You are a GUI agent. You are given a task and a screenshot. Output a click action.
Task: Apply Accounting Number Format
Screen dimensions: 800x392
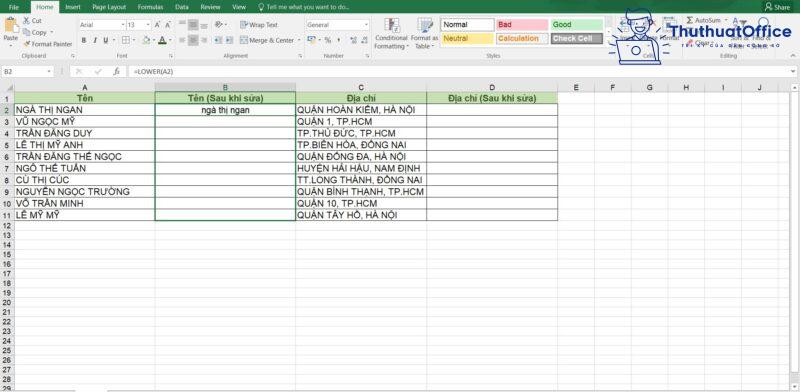coord(311,40)
